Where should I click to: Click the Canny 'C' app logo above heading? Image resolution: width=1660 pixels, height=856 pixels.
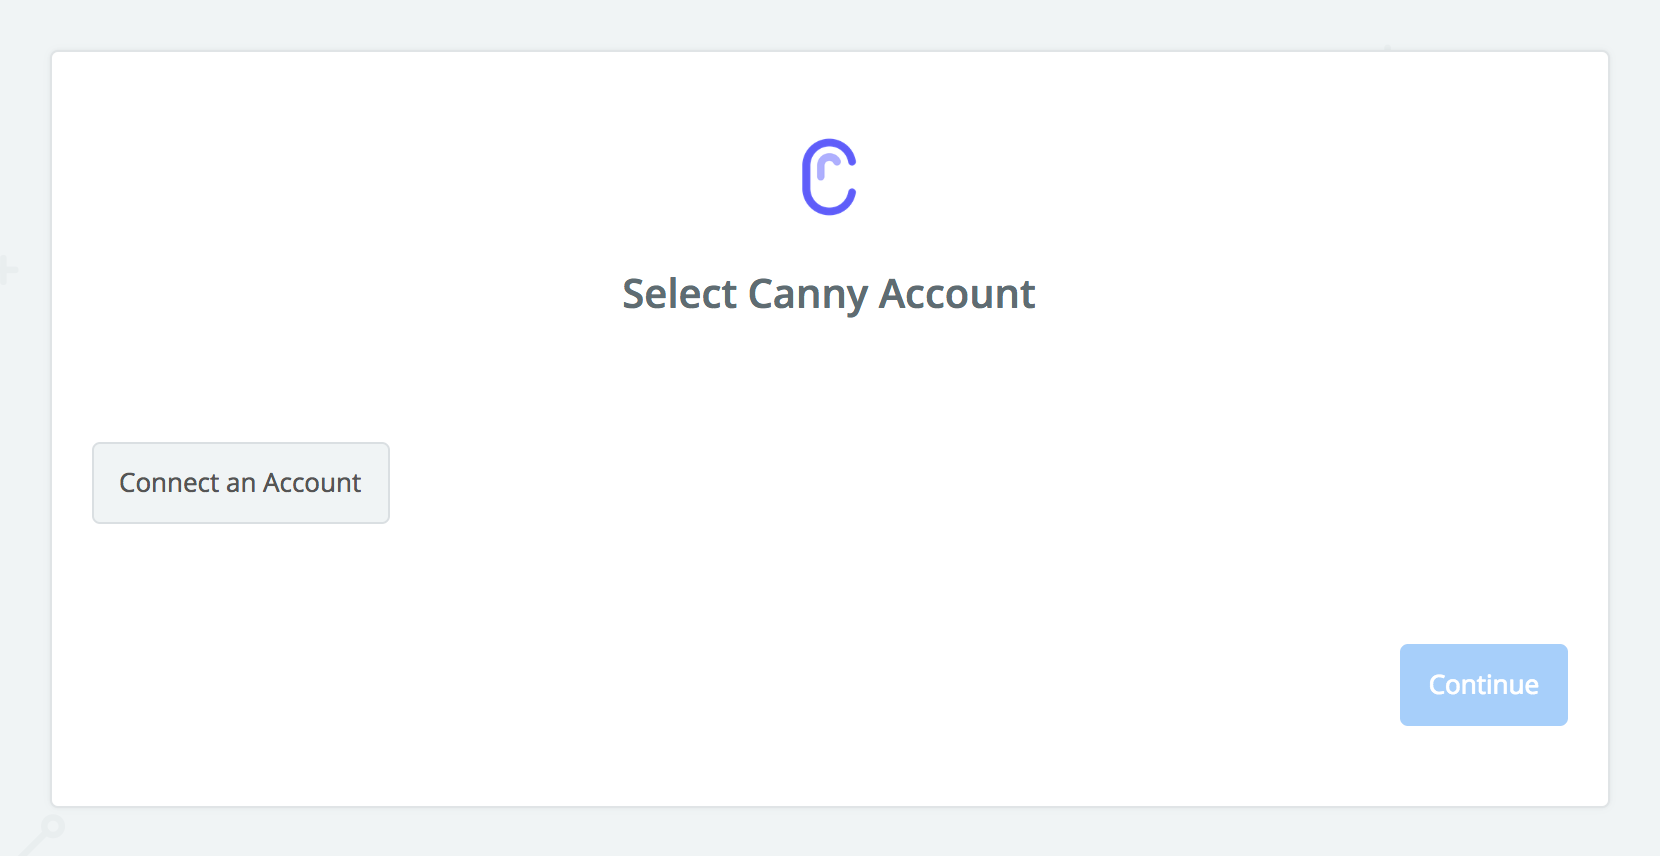pos(829,177)
